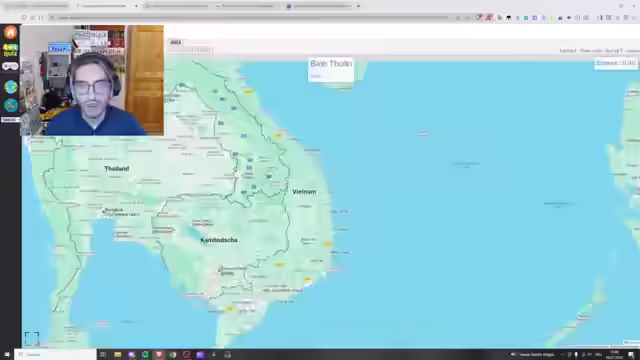The width and height of the screenshot is (640, 360).
Task: Click the Kambodscha label on the map
Action: (219, 240)
